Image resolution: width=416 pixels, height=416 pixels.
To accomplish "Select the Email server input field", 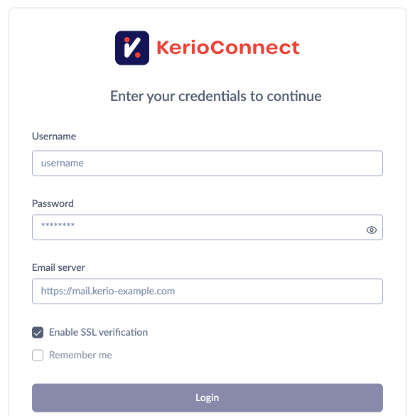I will [207, 291].
